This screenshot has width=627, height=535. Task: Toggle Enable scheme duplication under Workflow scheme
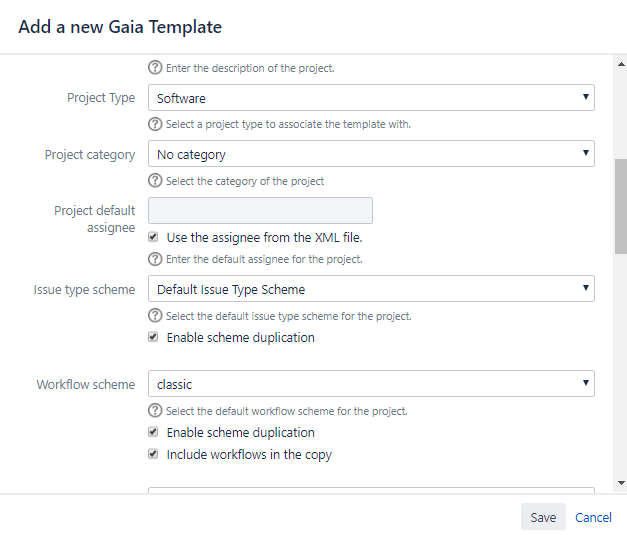[x=153, y=432]
